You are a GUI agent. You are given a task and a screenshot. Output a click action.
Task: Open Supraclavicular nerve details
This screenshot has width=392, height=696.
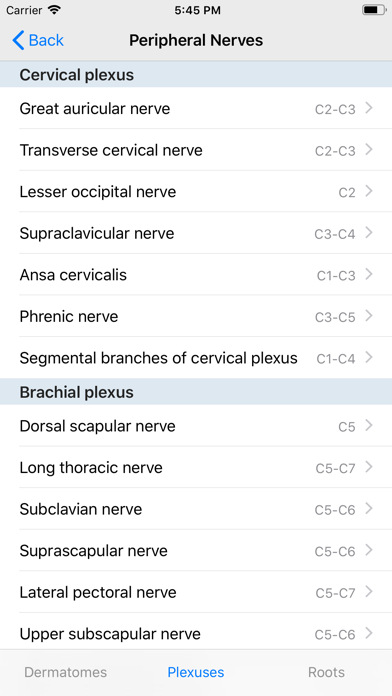click(x=196, y=233)
